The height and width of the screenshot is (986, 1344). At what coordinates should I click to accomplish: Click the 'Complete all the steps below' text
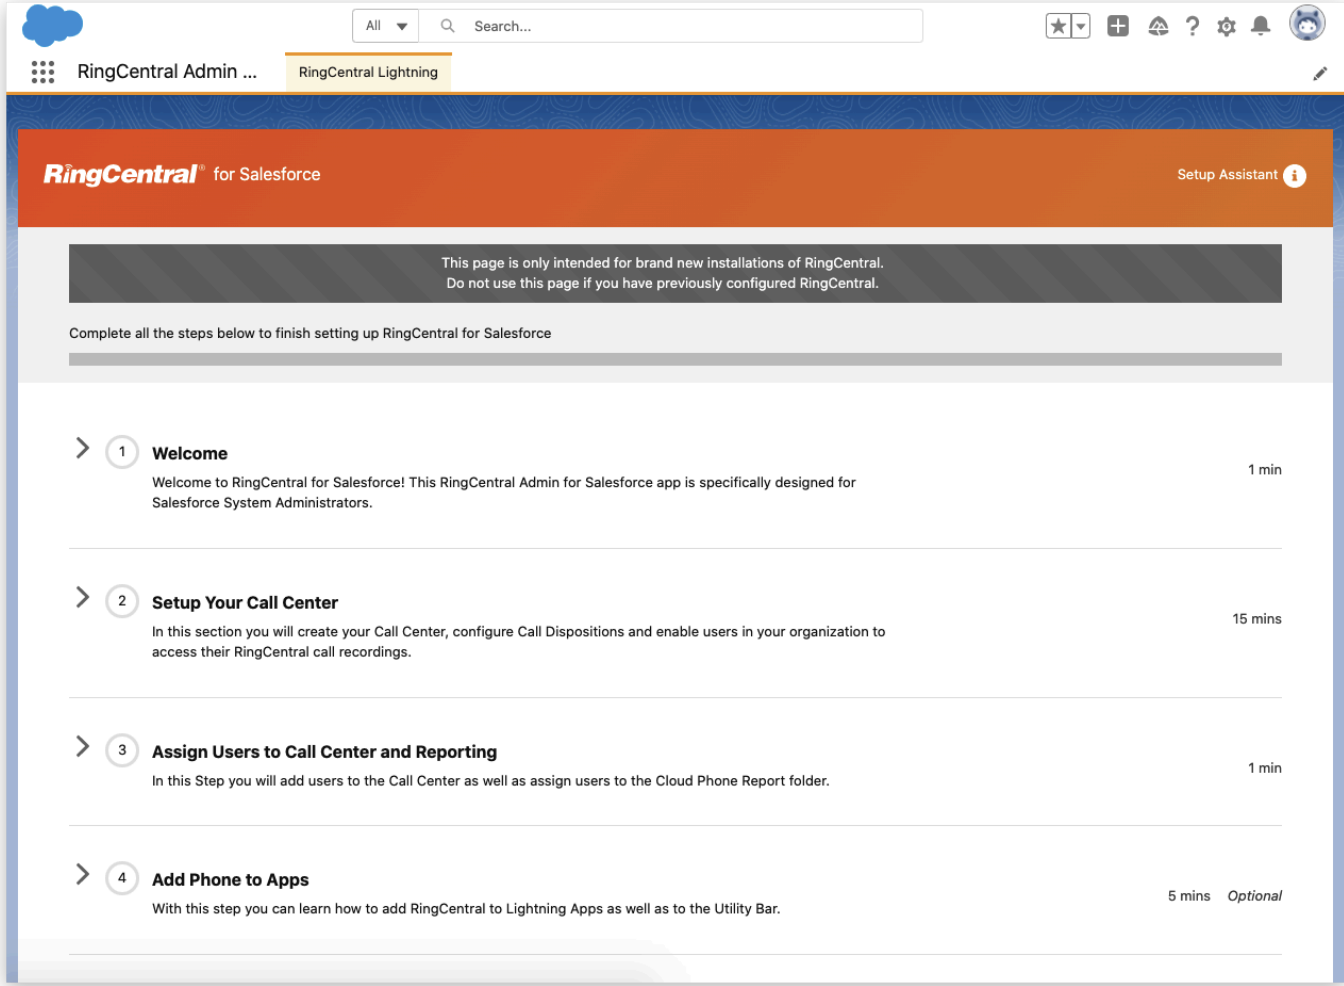point(310,333)
